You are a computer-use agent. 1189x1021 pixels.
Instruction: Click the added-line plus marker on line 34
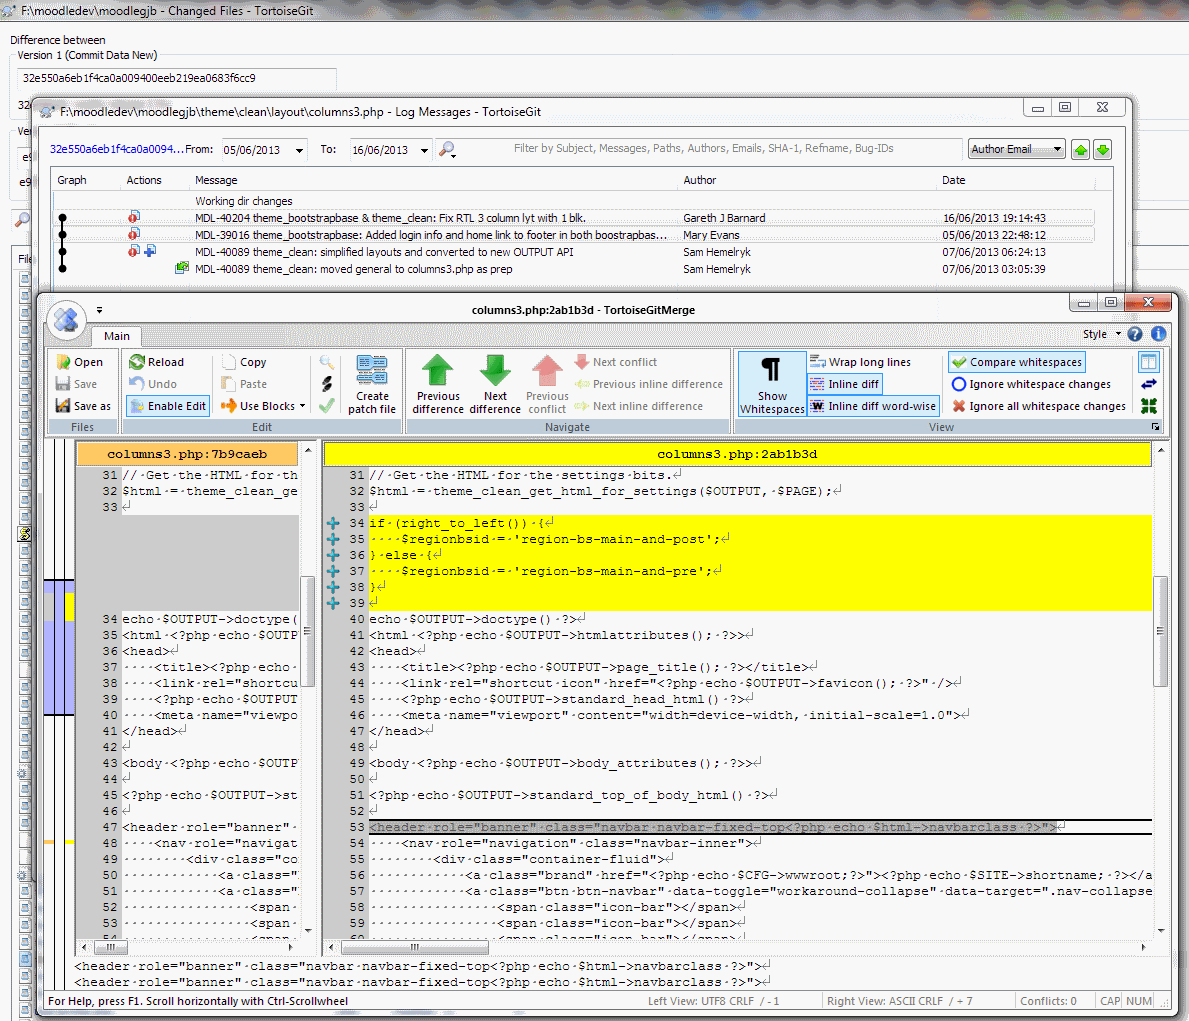pyautogui.click(x=333, y=523)
